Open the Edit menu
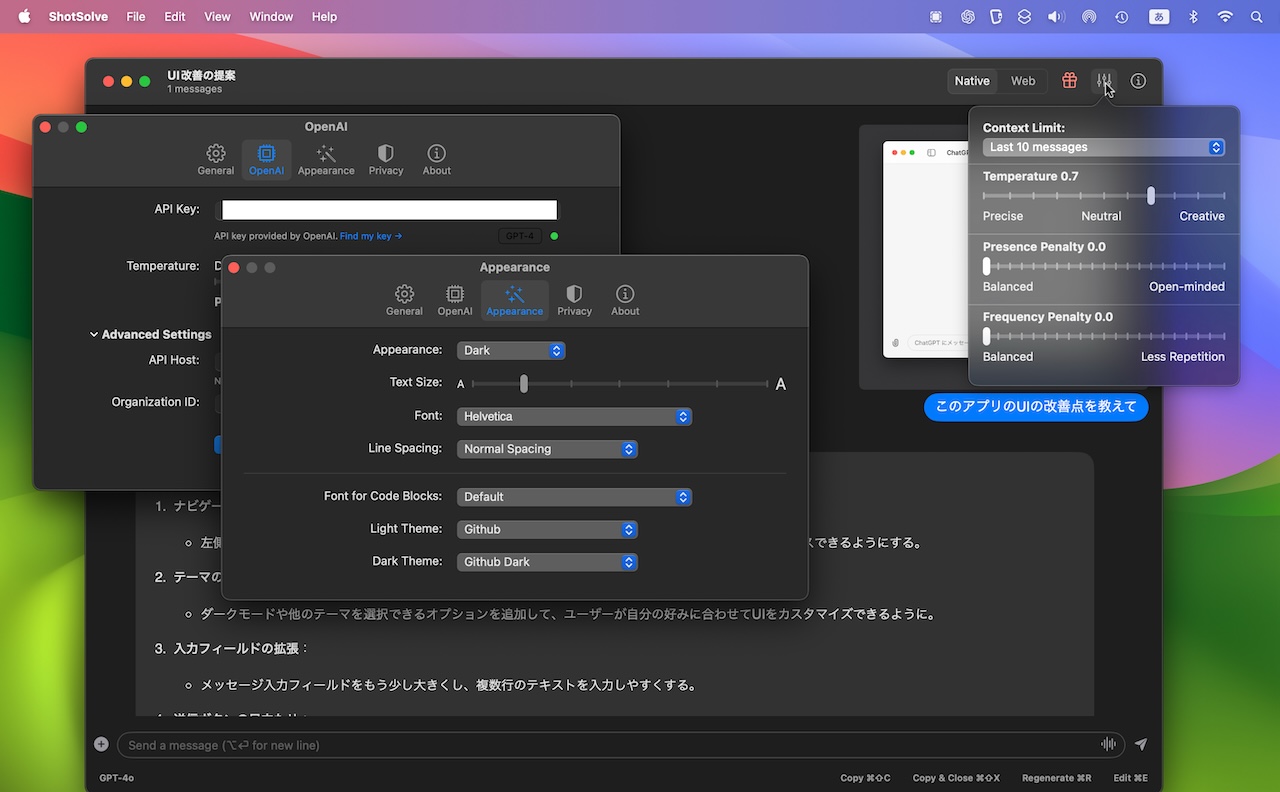The height and width of the screenshot is (792, 1280). pyautogui.click(x=175, y=17)
